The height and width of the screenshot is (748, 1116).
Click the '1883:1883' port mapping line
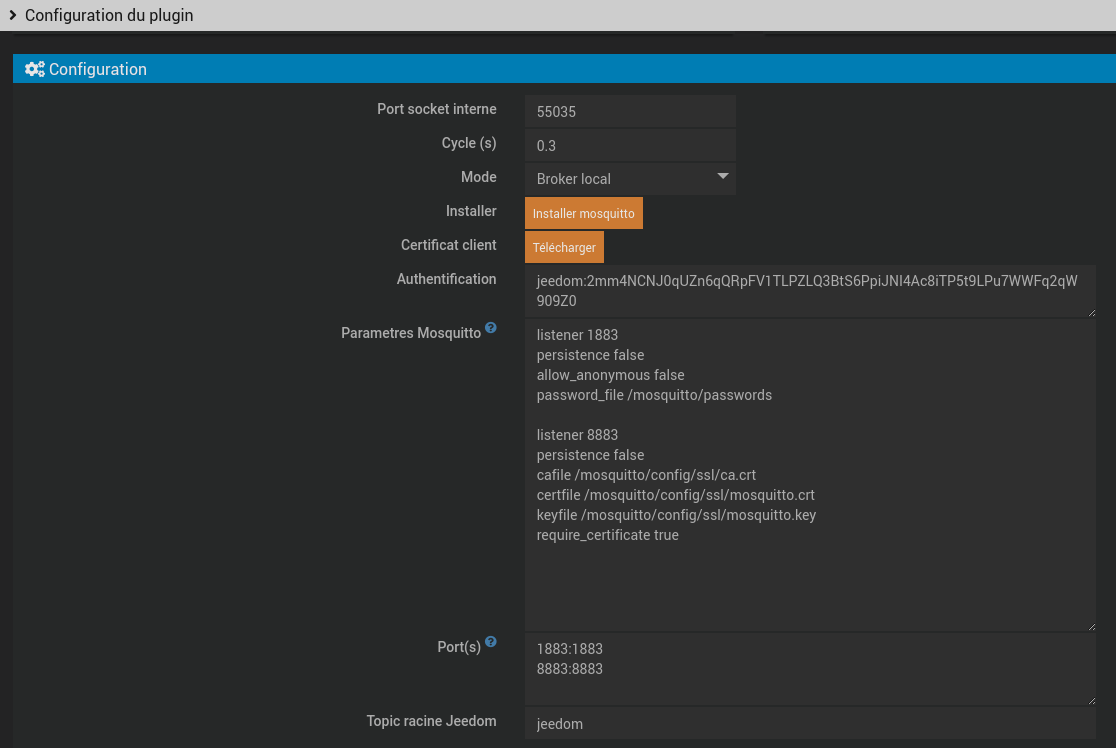click(x=569, y=649)
